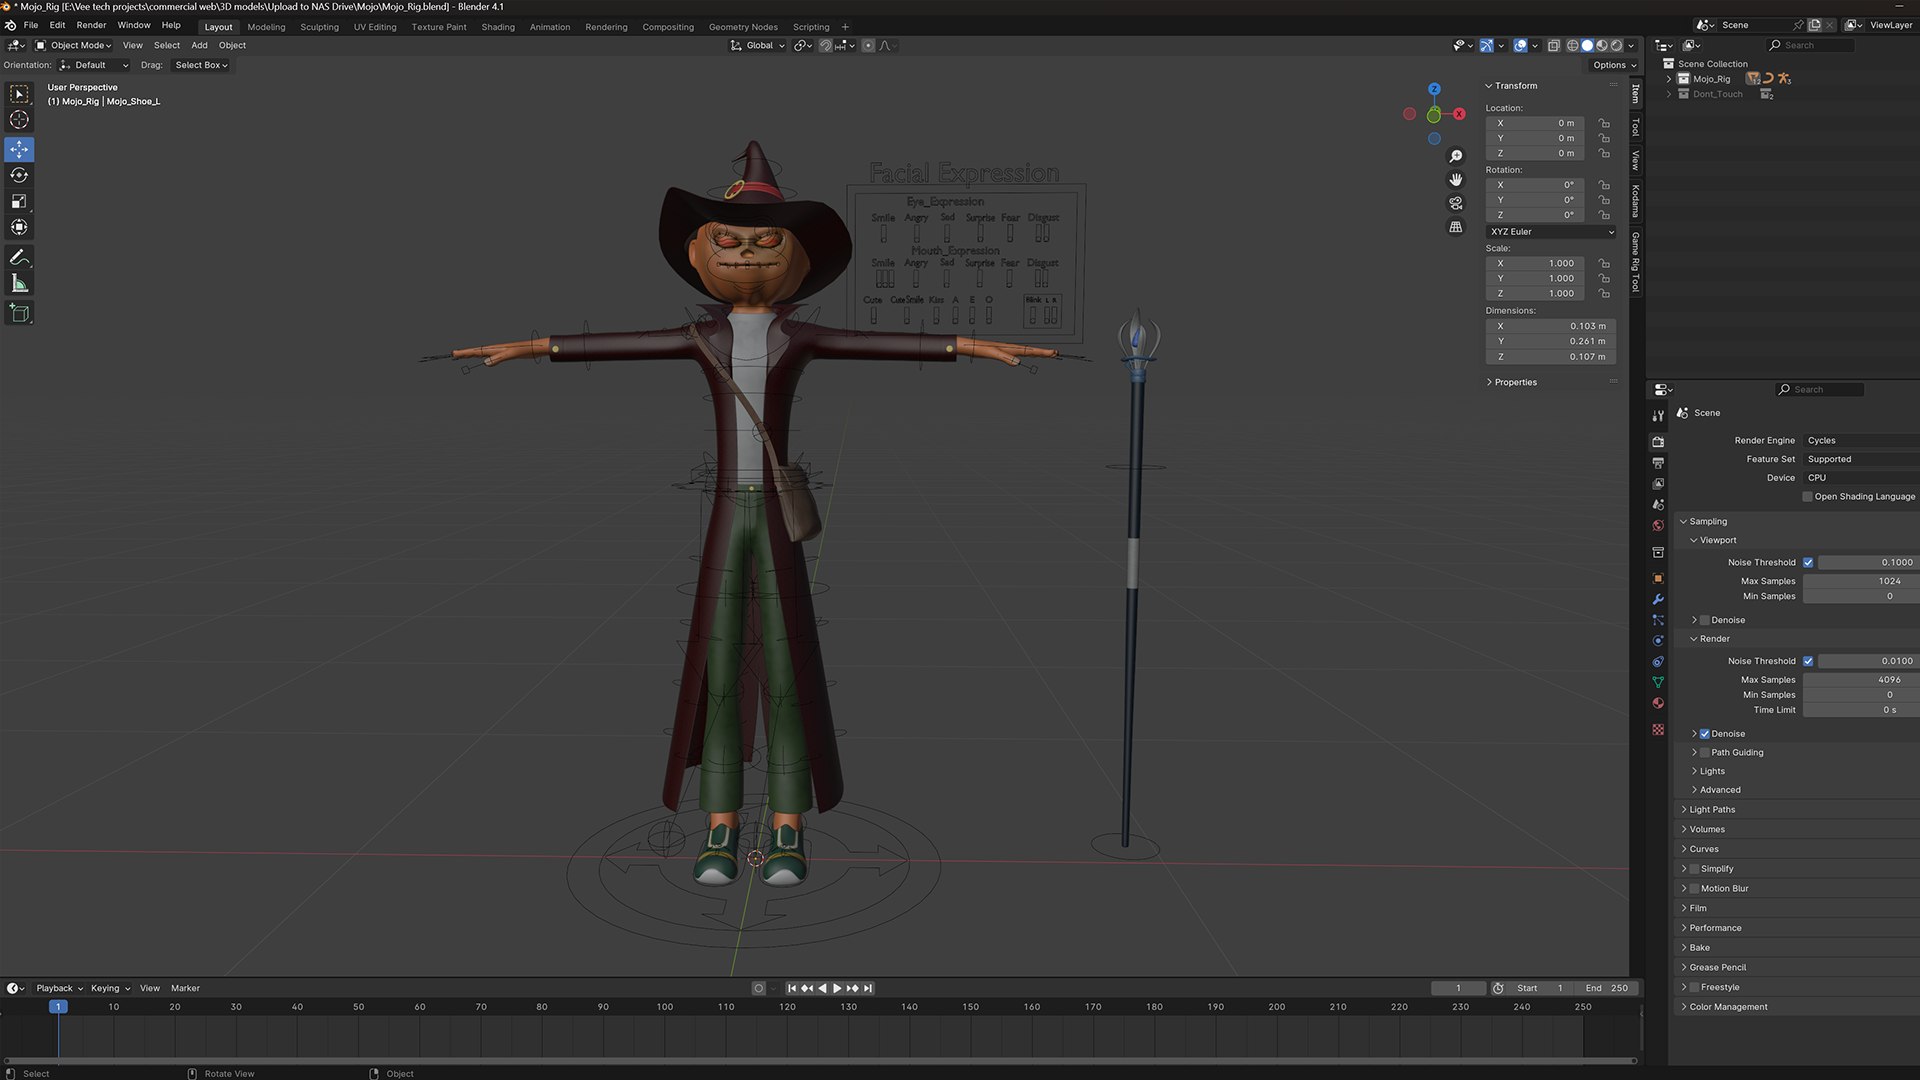This screenshot has height=1080, width=1920.
Task: Expand the Color Management panel
Action: 1728,1007
